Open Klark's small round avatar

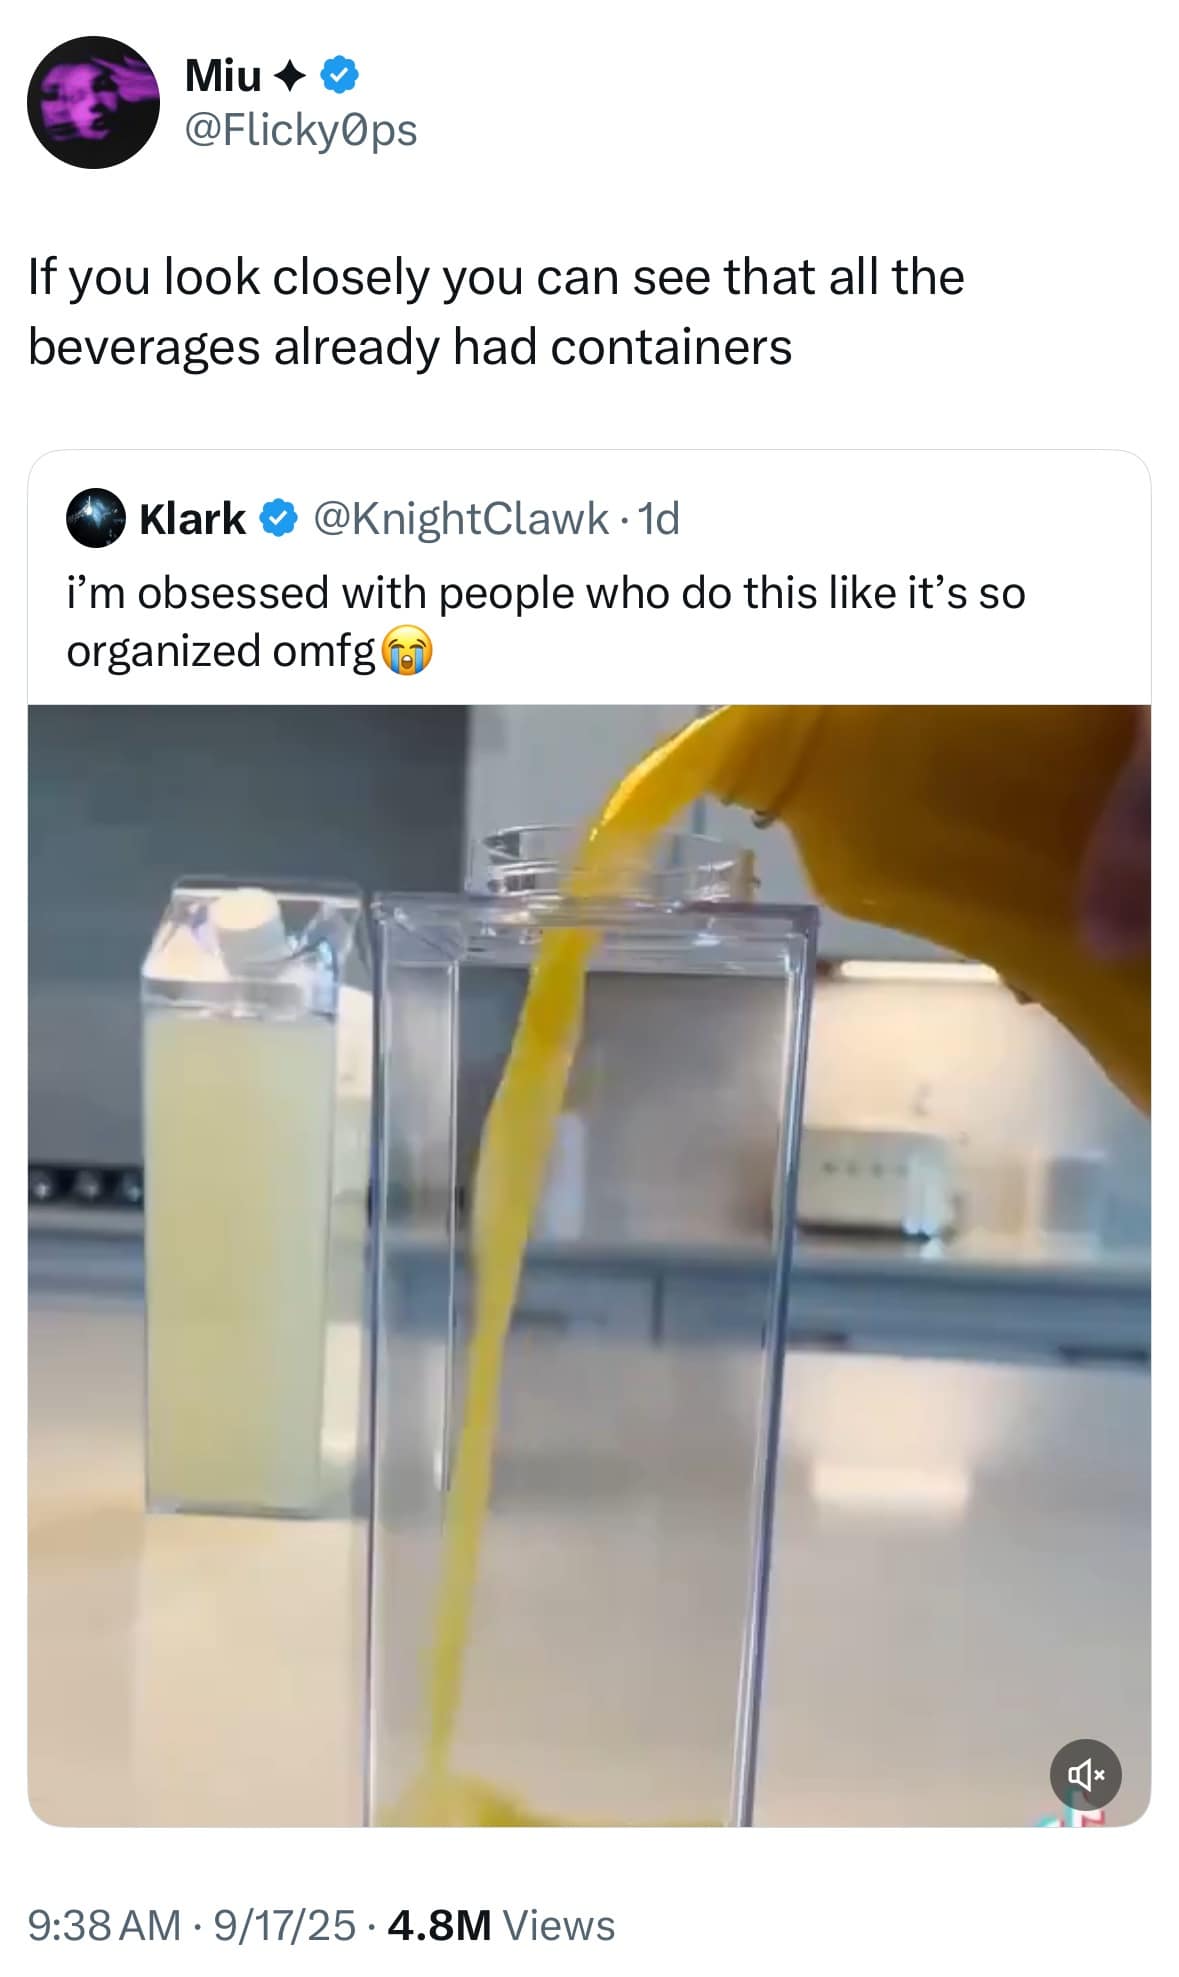point(95,518)
